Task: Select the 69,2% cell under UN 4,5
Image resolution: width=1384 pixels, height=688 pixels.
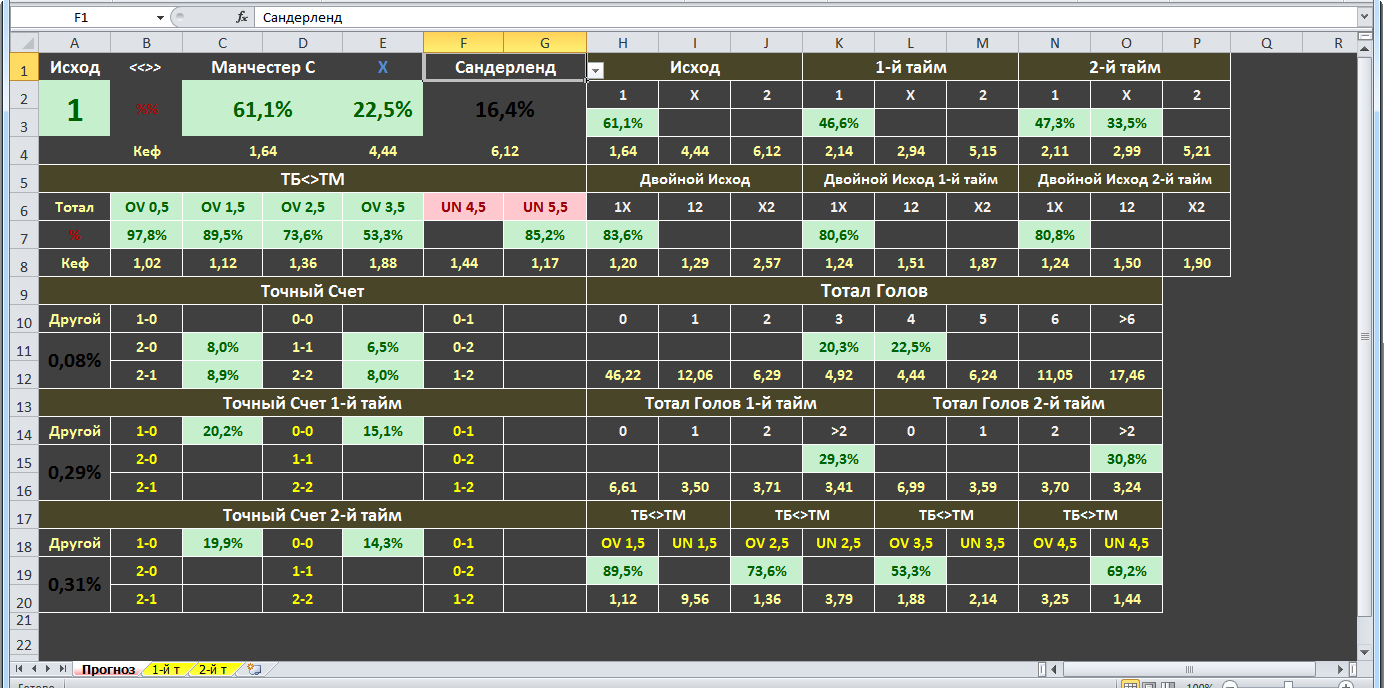Action: pos(1126,571)
